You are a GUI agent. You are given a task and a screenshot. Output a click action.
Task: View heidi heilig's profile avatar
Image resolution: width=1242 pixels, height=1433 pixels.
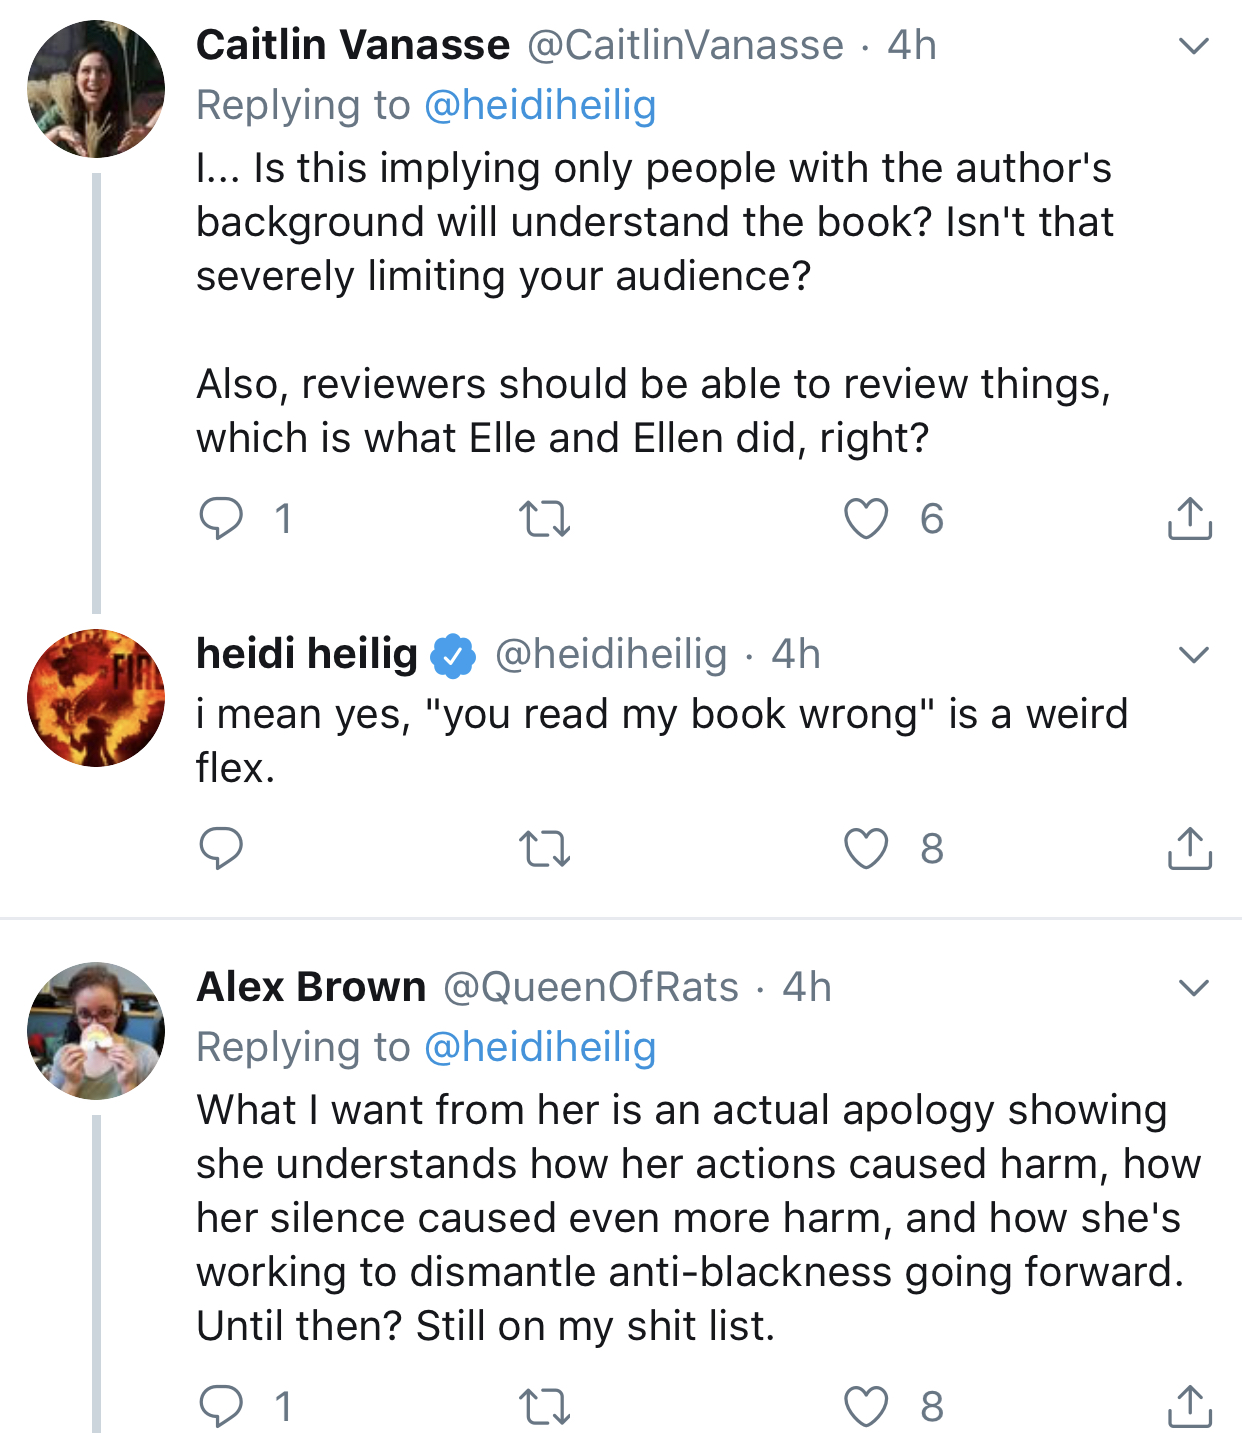point(96,698)
